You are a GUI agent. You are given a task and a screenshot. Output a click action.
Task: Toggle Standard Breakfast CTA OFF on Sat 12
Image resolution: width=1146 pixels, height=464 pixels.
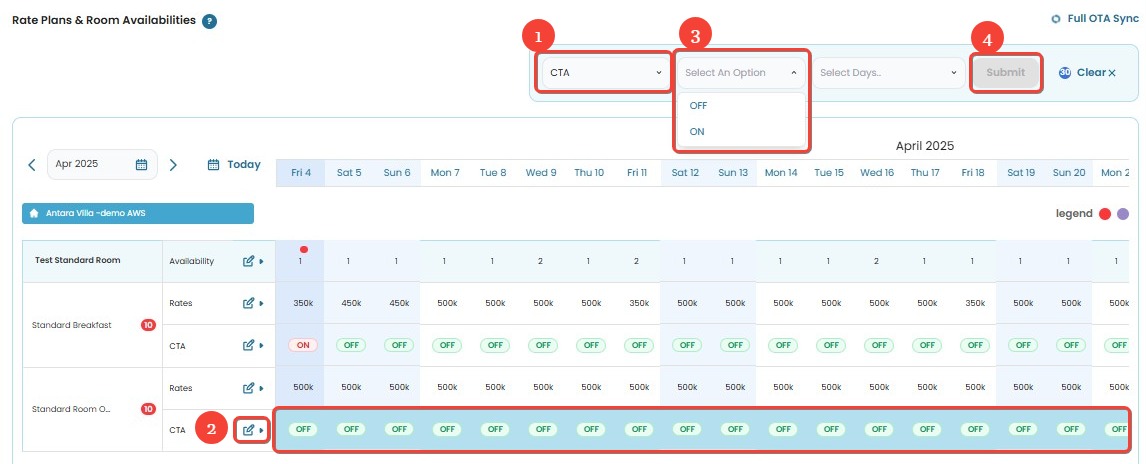tap(687, 345)
